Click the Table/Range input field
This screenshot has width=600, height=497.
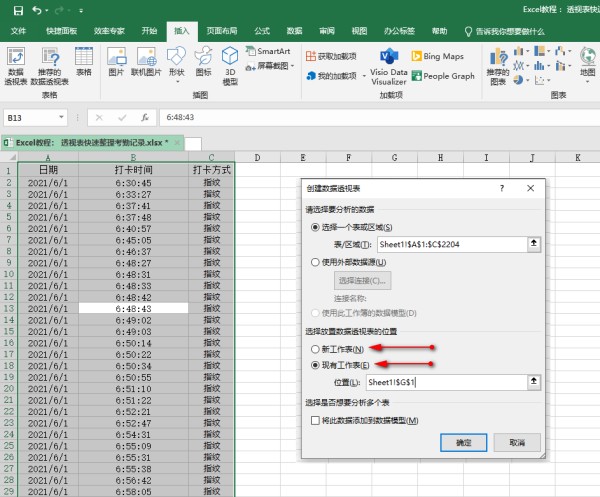452,244
